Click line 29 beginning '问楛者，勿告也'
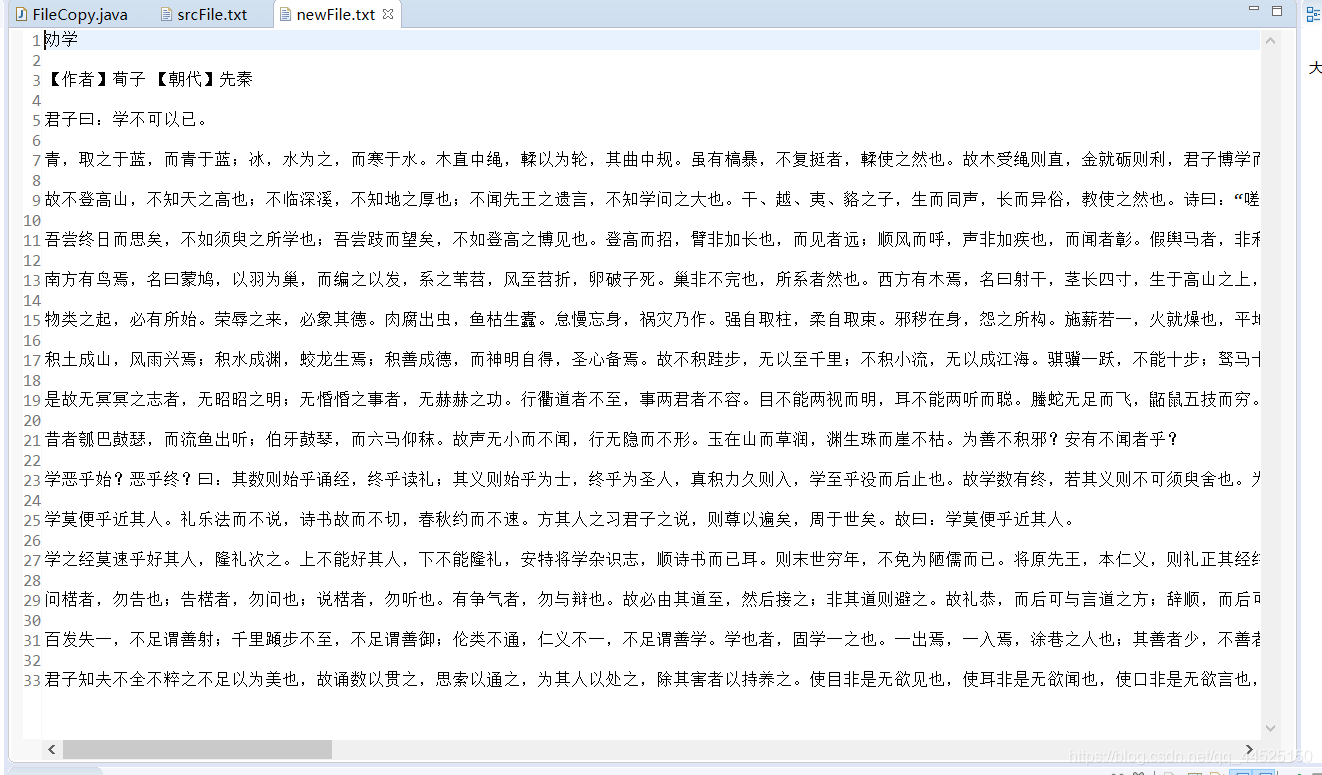Image resolution: width=1322 pixels, height=775 pixels. (x=651, y=600)
